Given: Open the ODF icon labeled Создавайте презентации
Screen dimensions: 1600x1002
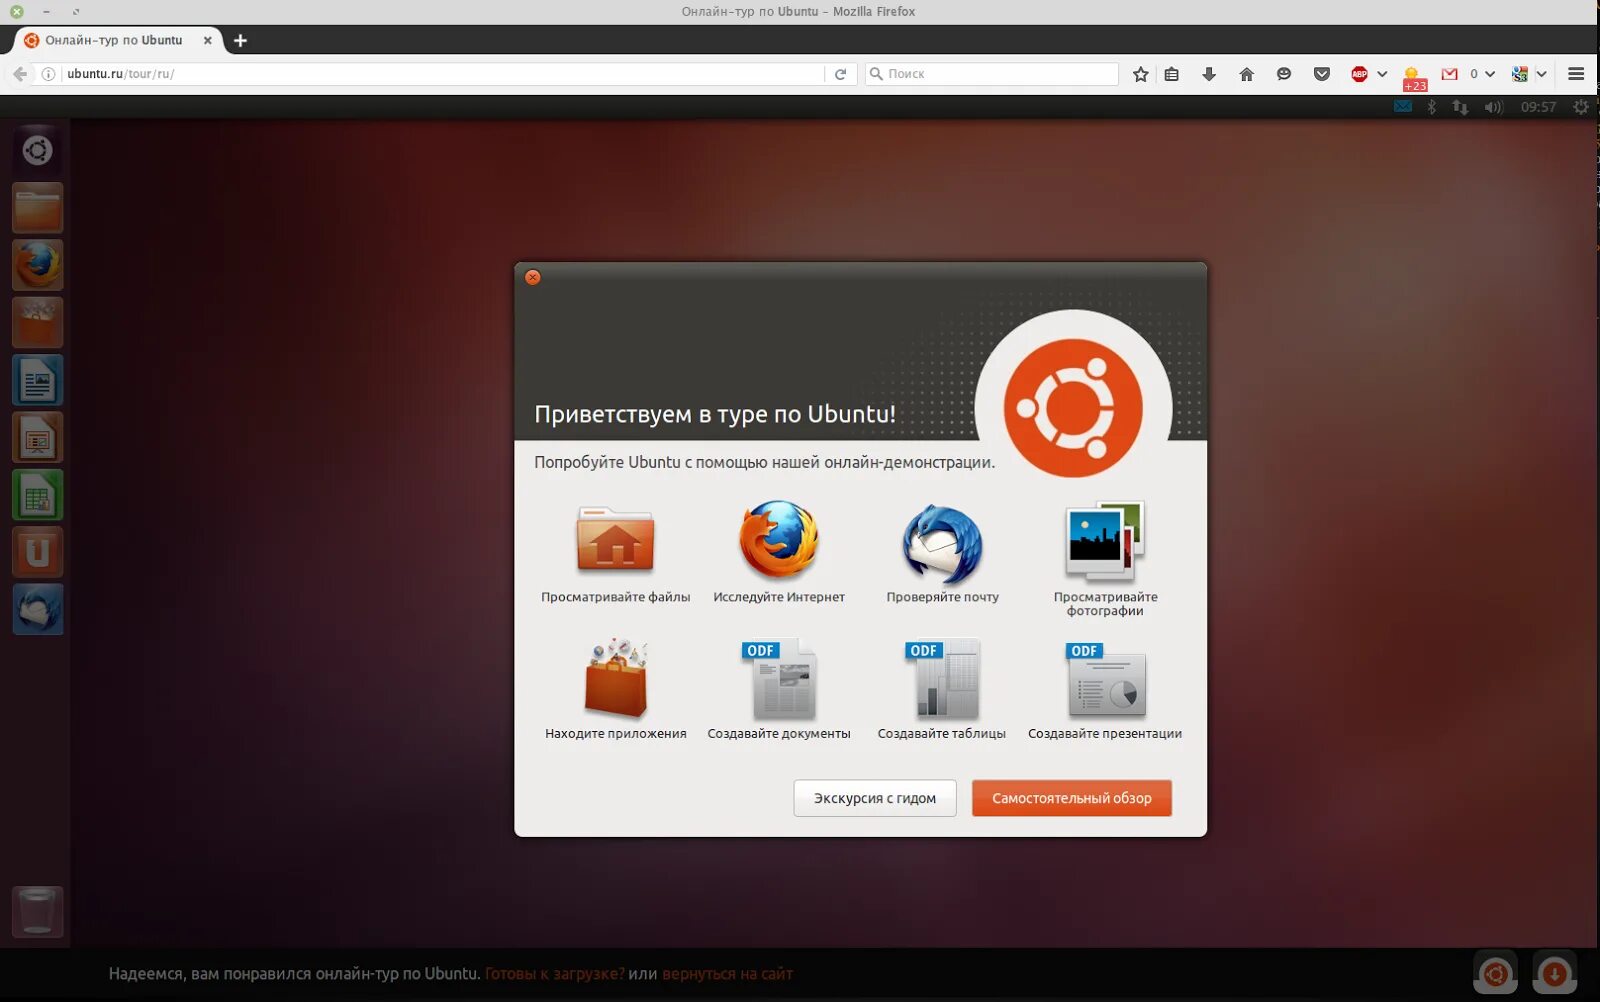Looking at the screenshot, I should click(x=1105, y=680).
